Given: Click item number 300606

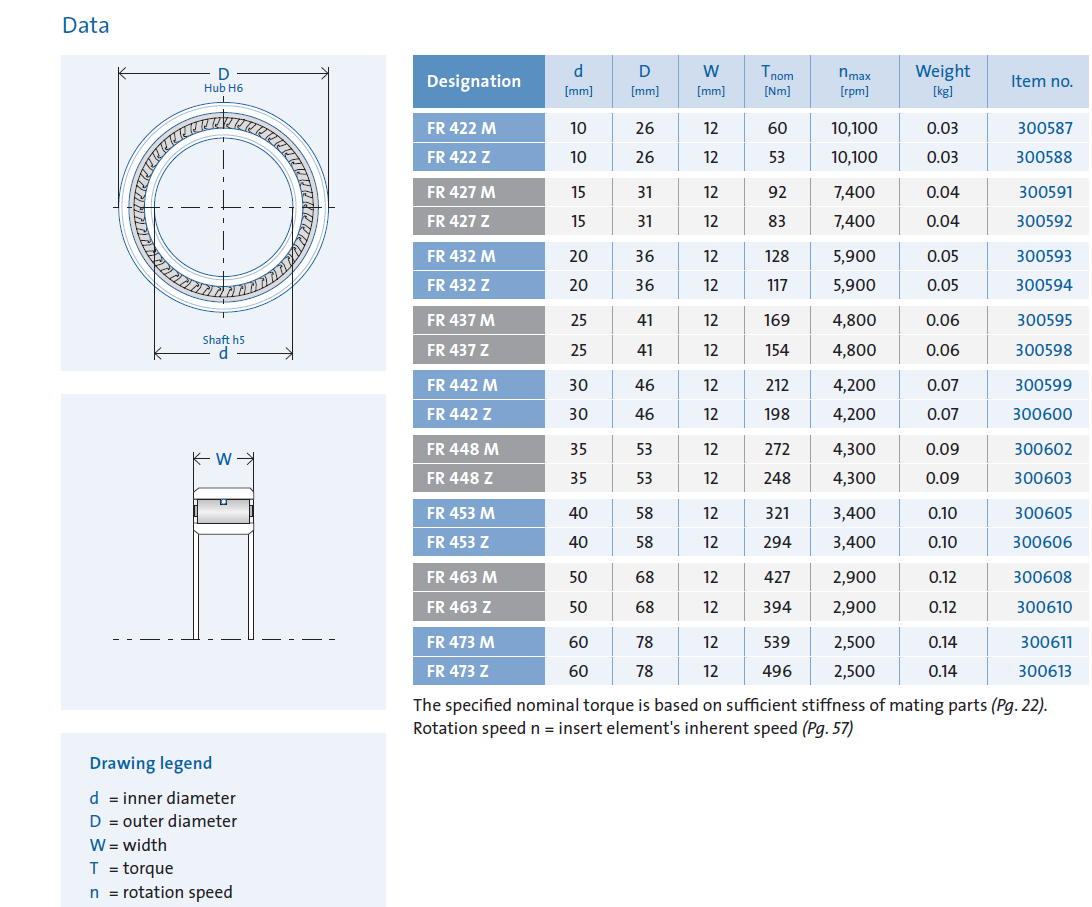Looking at the screenshot, I should pyautogui.click(x=1043, y=543).
